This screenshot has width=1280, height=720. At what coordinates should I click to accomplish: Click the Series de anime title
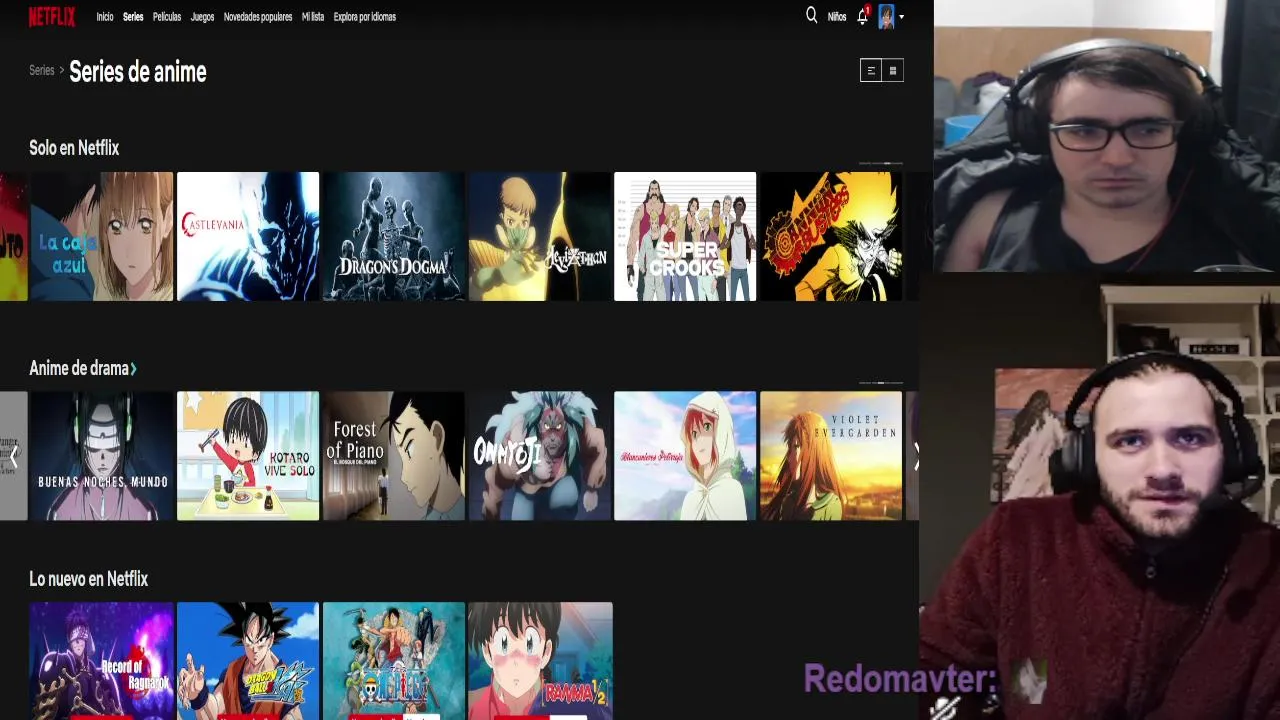click(x=138, y=72)
